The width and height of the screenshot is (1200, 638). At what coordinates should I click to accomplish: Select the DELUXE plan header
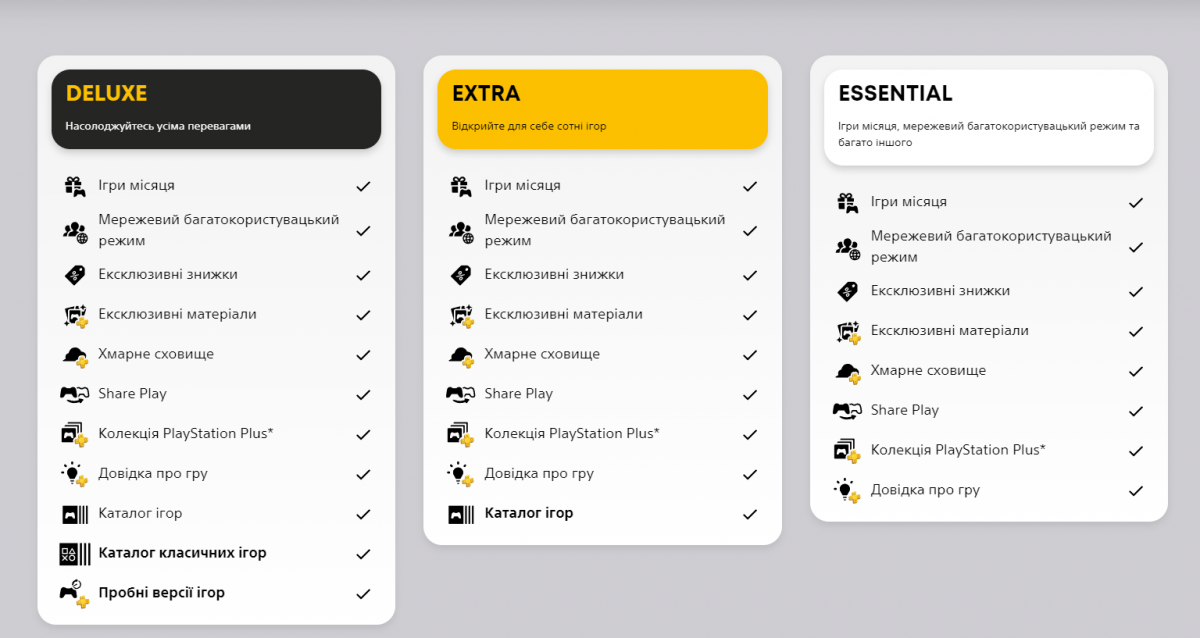tap(216, 108)
